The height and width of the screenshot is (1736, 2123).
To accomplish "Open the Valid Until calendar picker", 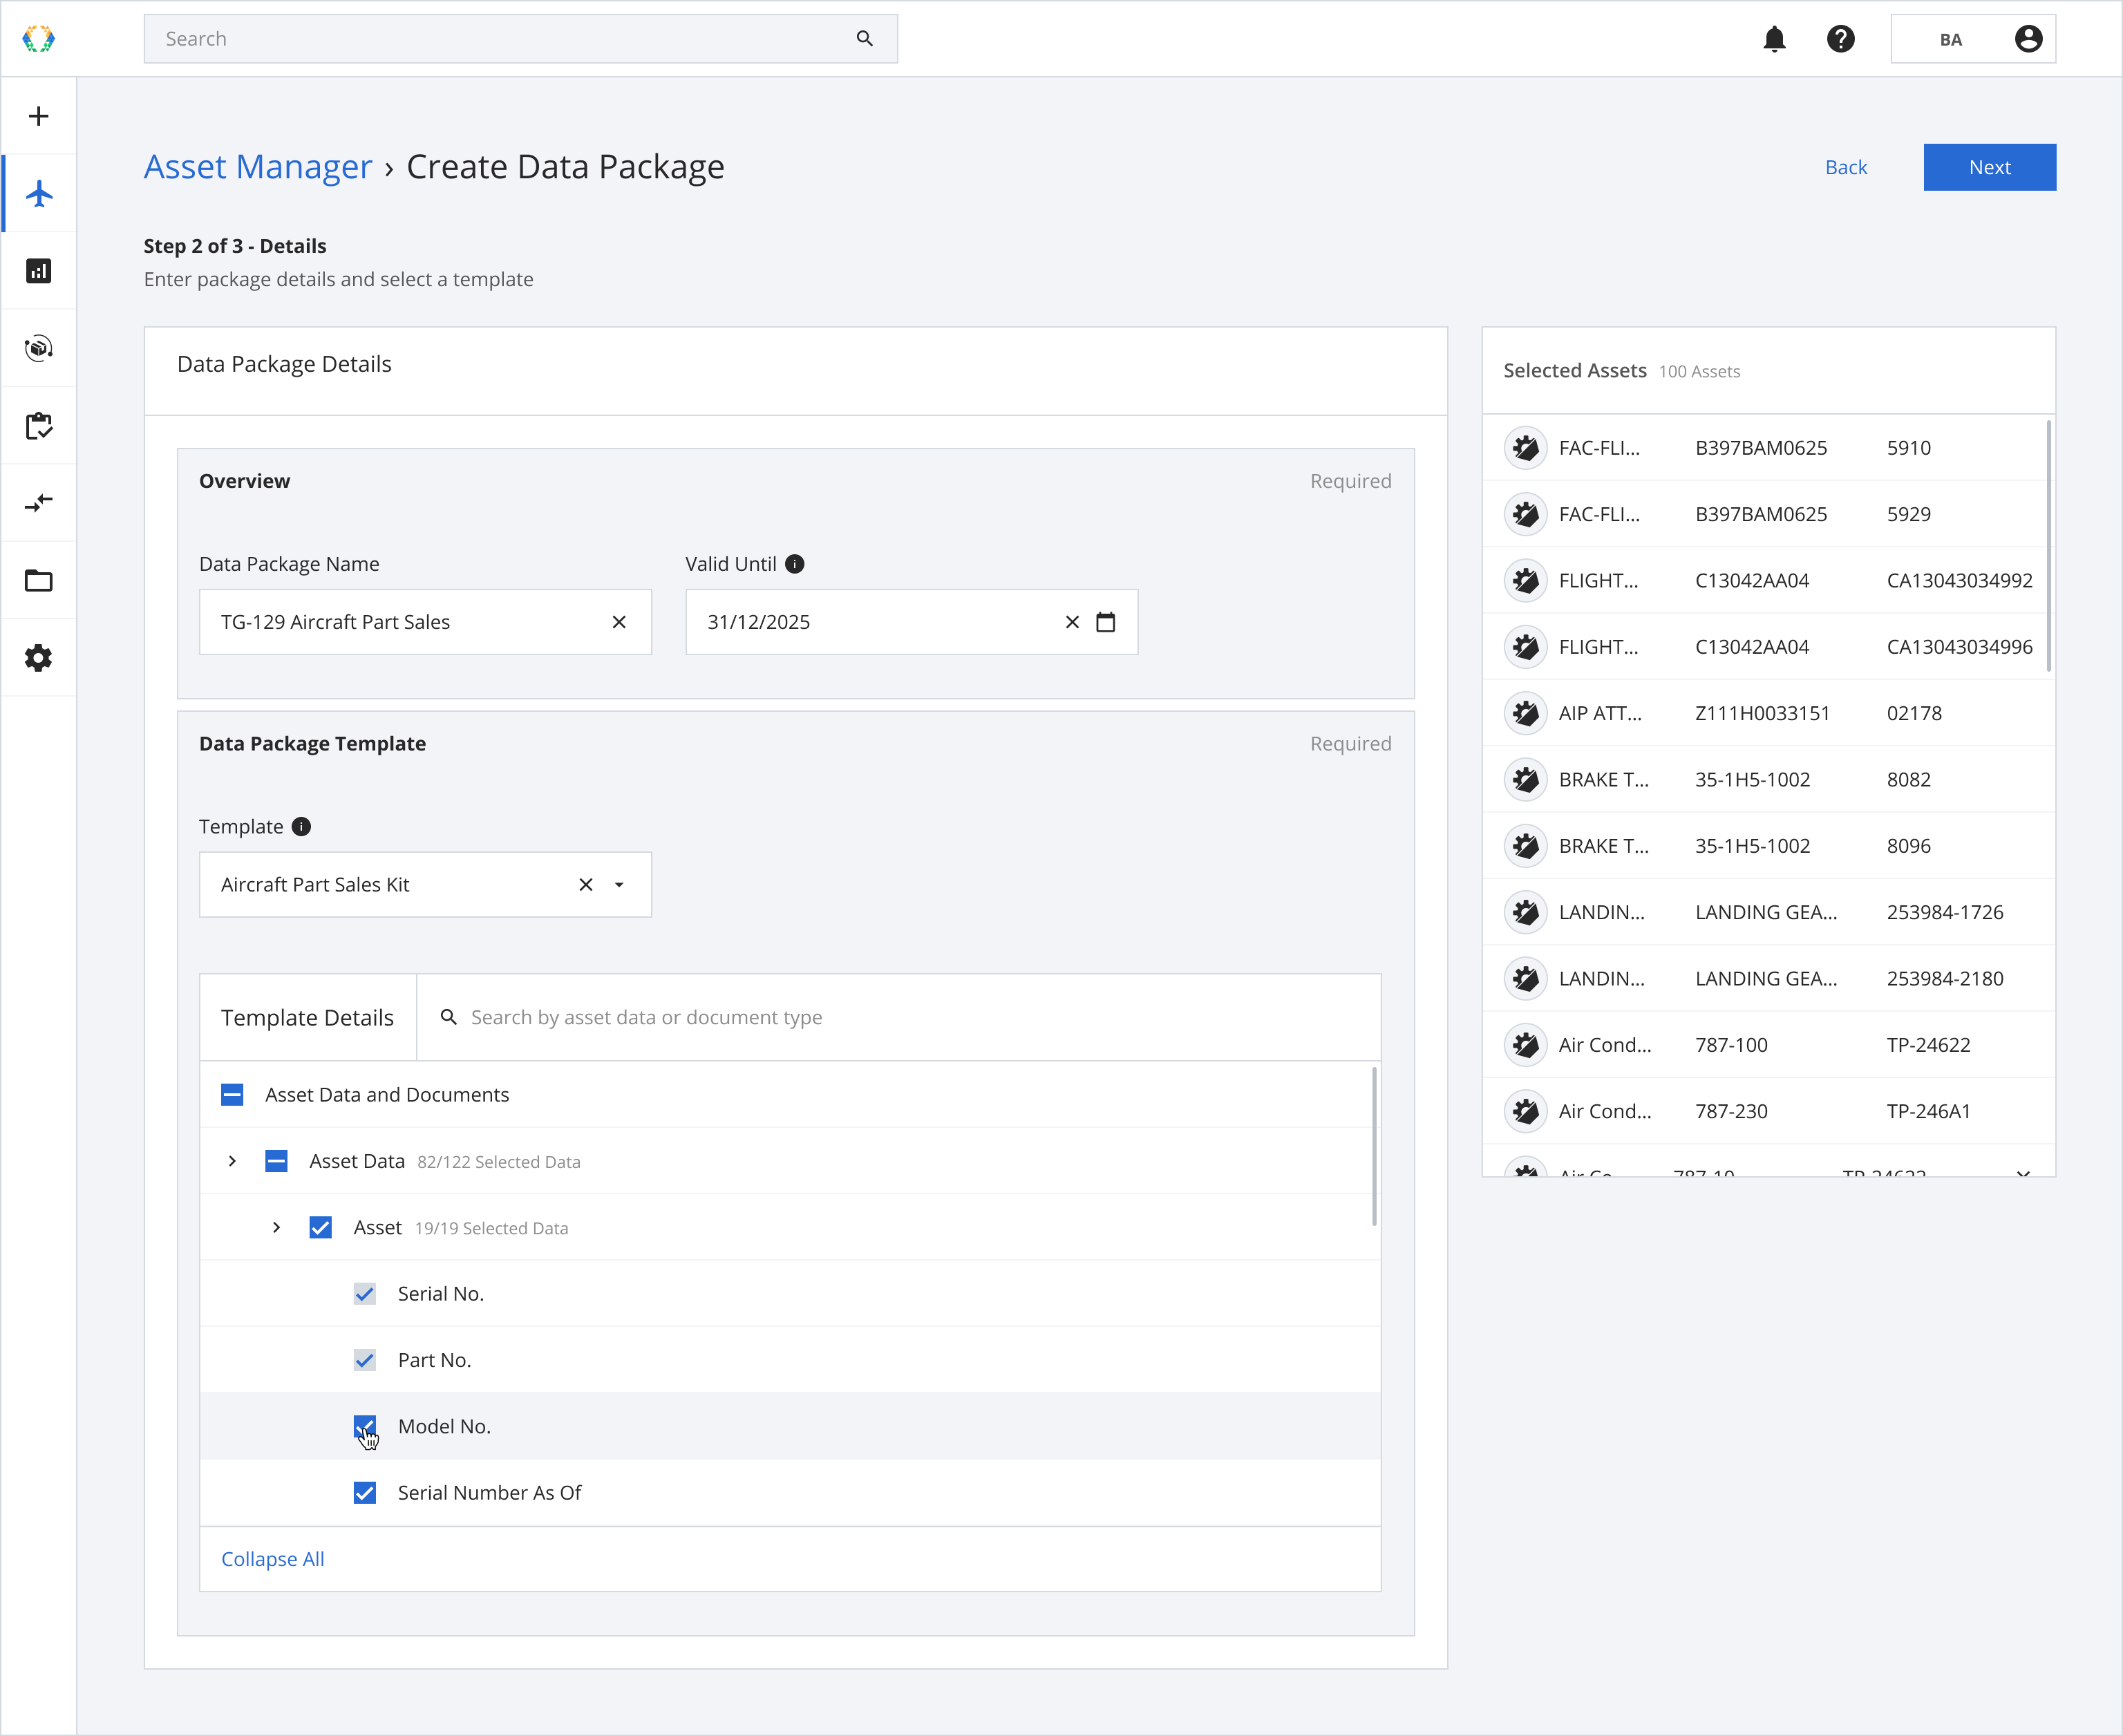I will click(x=1105, y=622).
